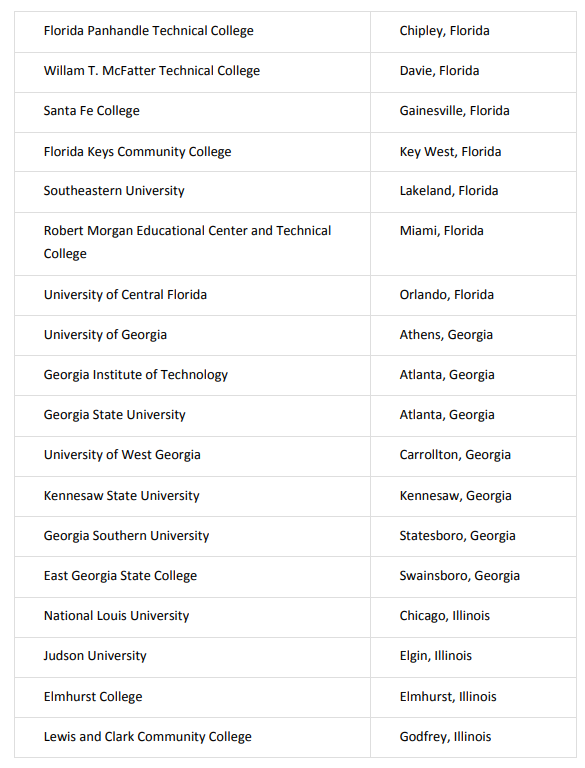The image size is (585, 768).
Task: Click the Santa Fe College row
Action: [295, 112]
